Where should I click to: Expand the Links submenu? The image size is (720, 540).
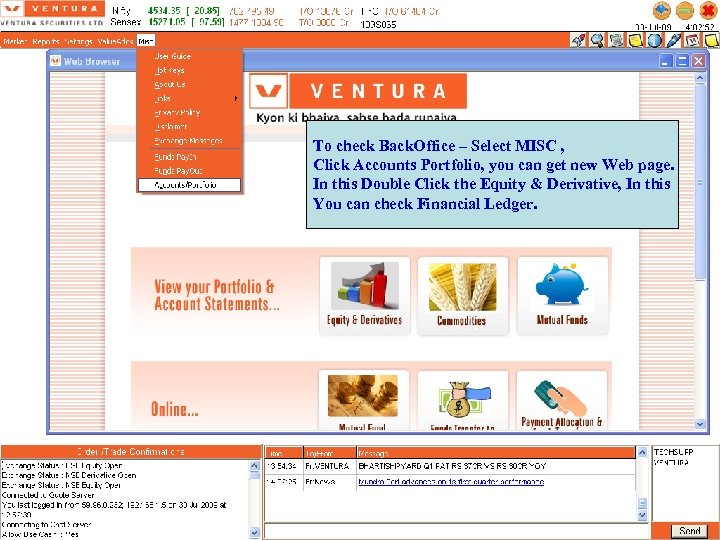click(x=189, y=98)
